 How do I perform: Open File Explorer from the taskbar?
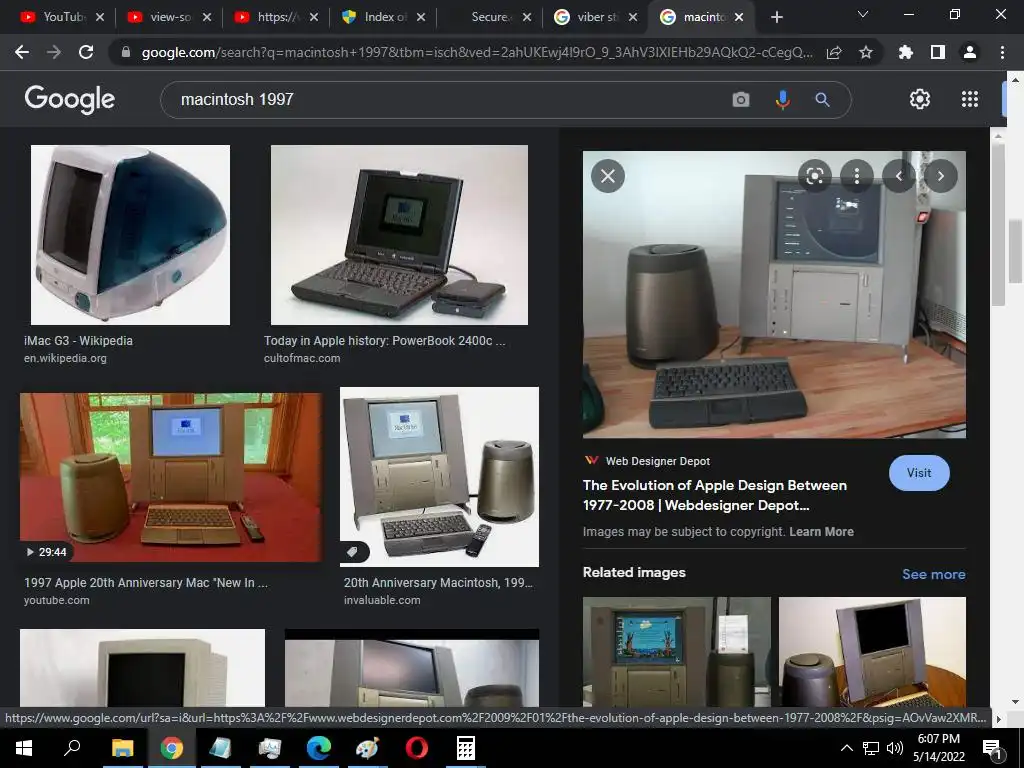(x=122, y=748)
